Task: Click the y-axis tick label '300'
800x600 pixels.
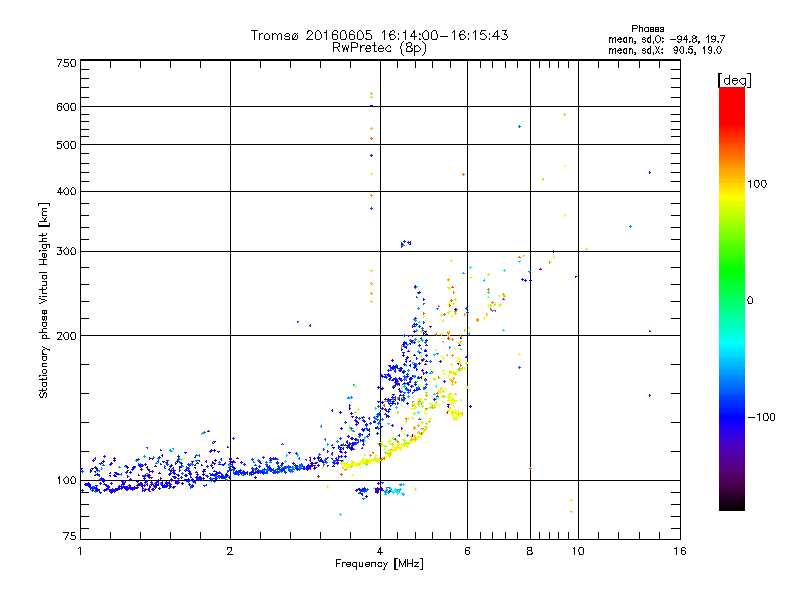Action: tap(66, 252)
